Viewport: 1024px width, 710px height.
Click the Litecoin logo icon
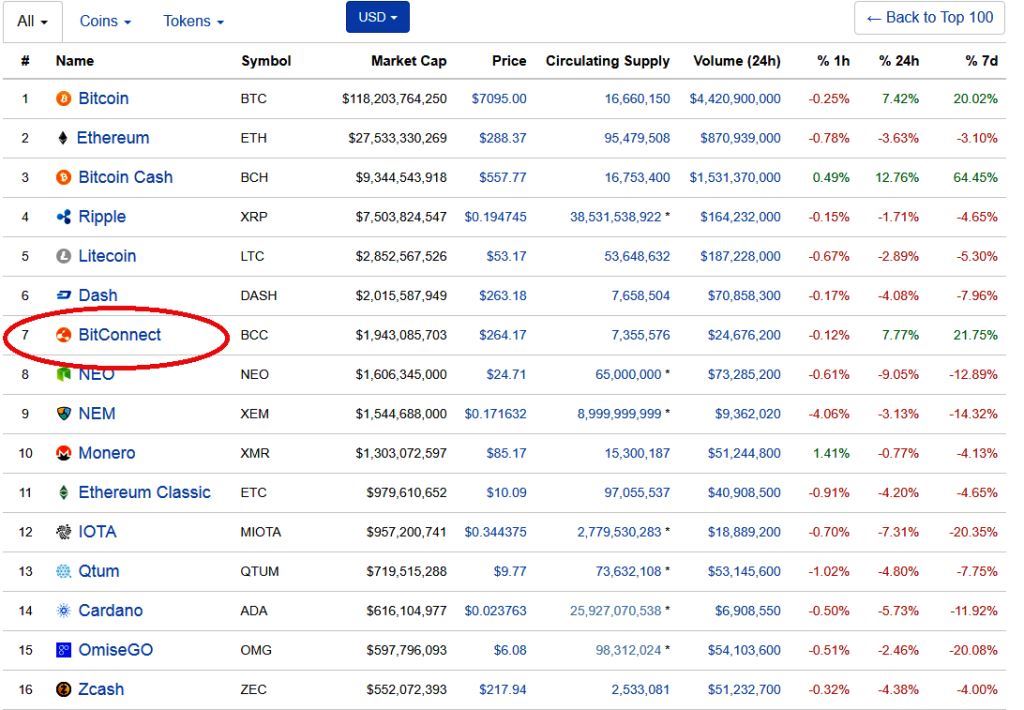point(64,256)
